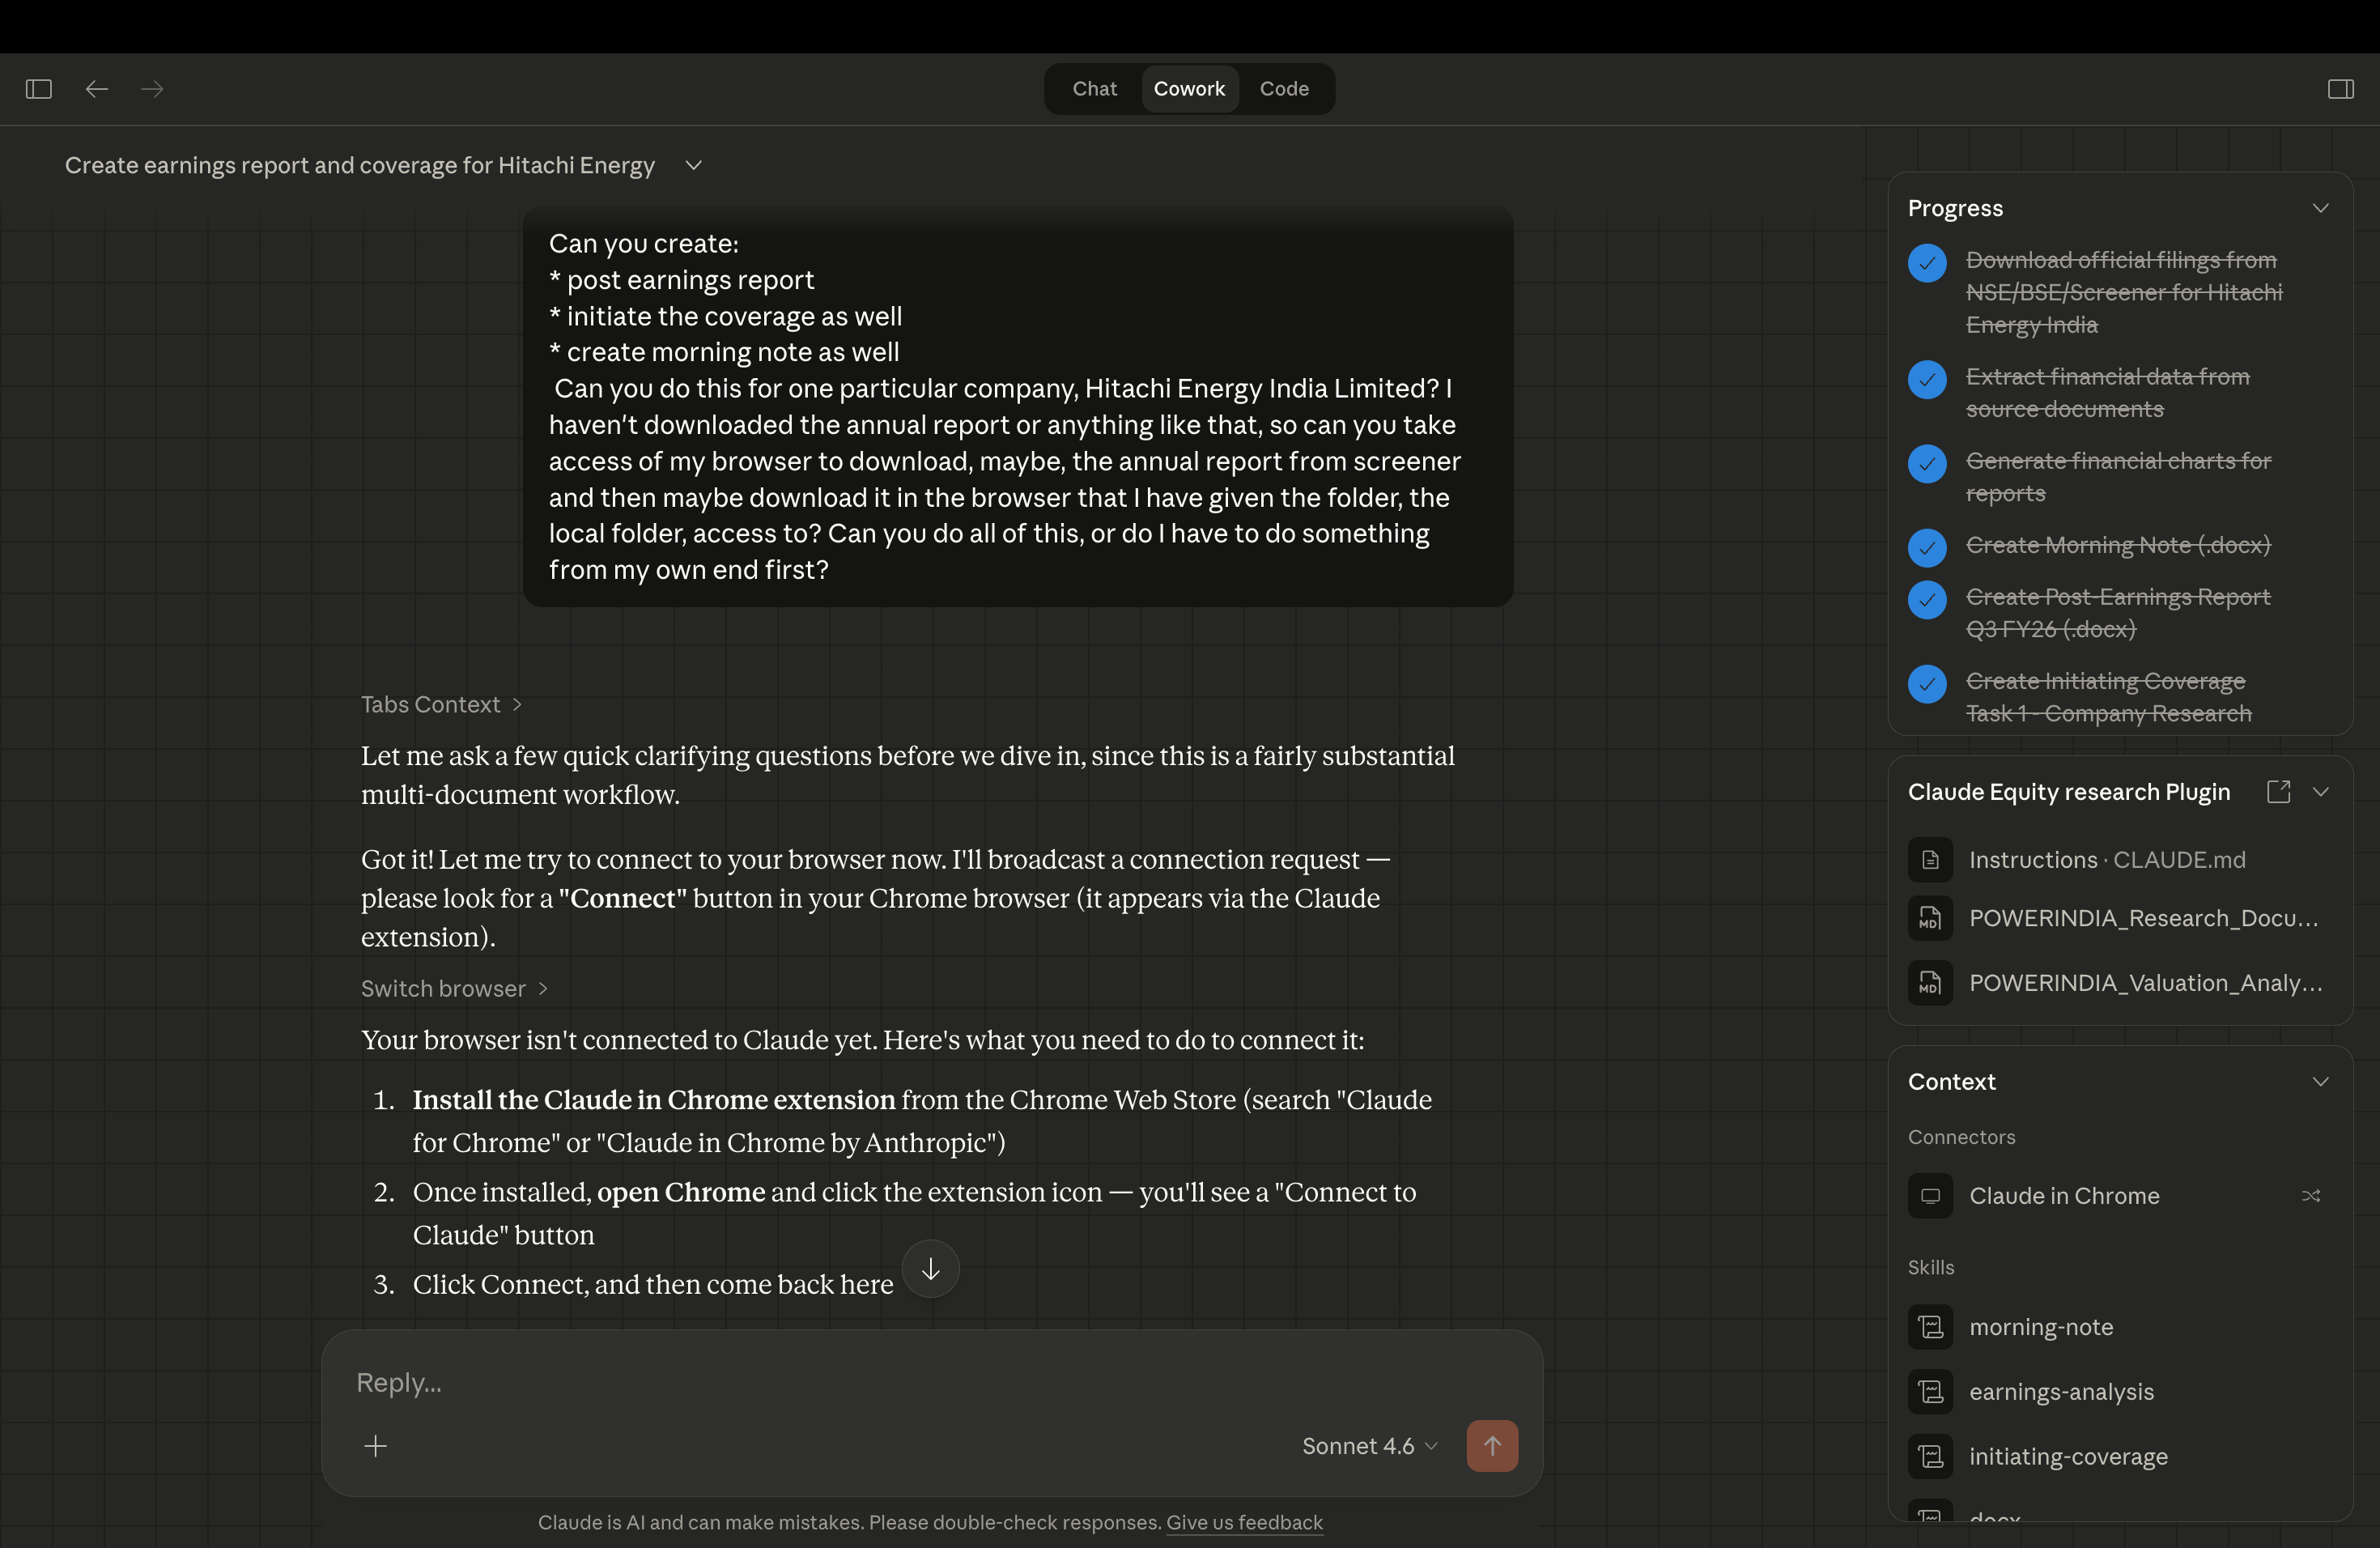Toggle the right side panel icon
2380x1548 pixels.
pos(2340,89)
